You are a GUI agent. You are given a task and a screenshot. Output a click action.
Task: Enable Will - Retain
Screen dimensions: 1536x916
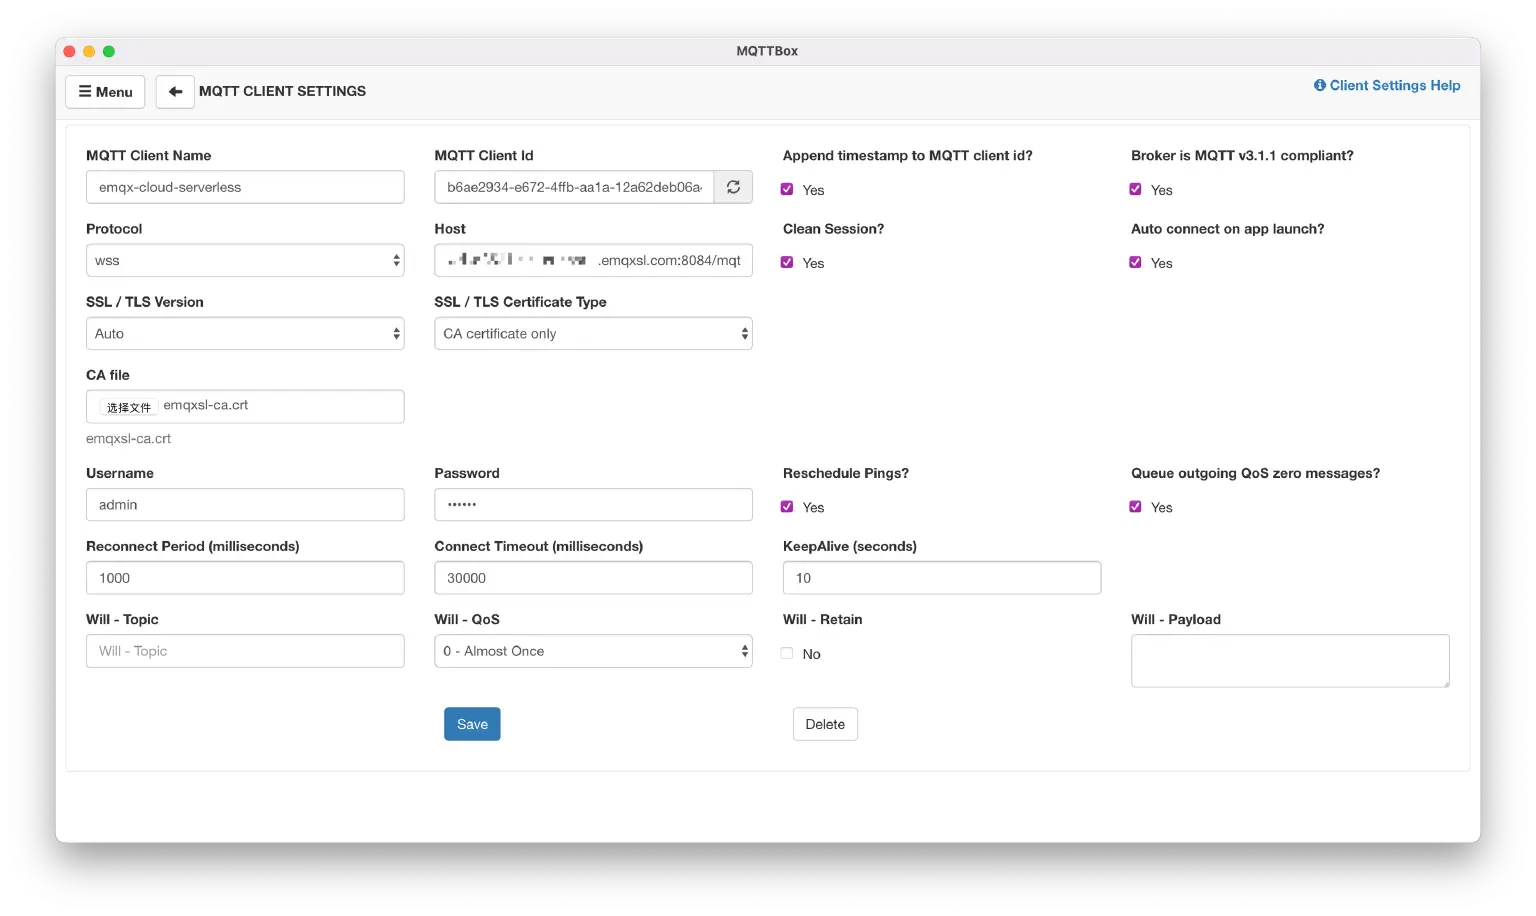[x=786, y=652]
